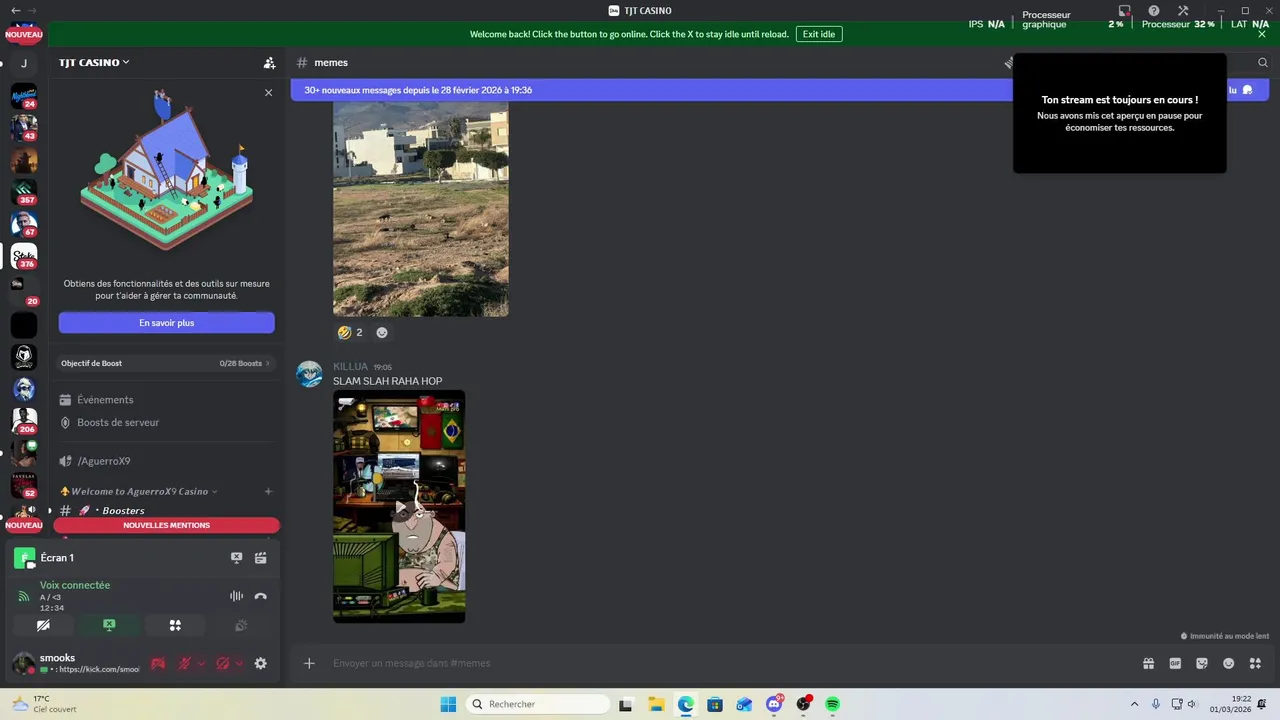The height and width of the screenshot is (720, 1280).
Task: Unmute the microphone in user panel
Action: [x=184, y=663]
